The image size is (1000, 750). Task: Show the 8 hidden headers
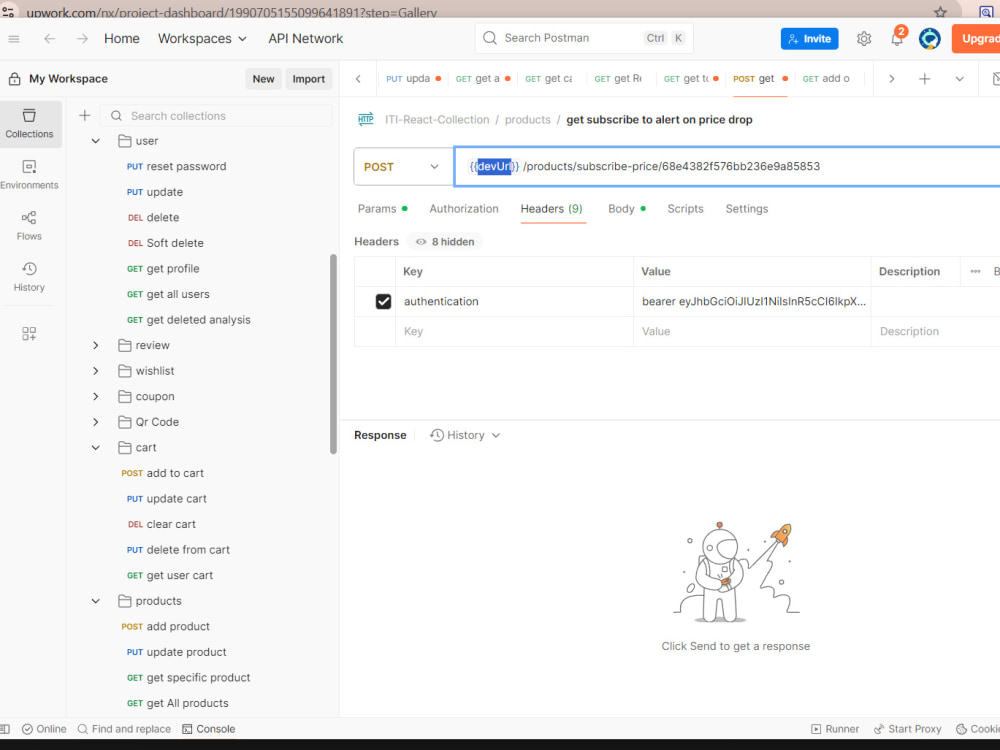(445, 242)
